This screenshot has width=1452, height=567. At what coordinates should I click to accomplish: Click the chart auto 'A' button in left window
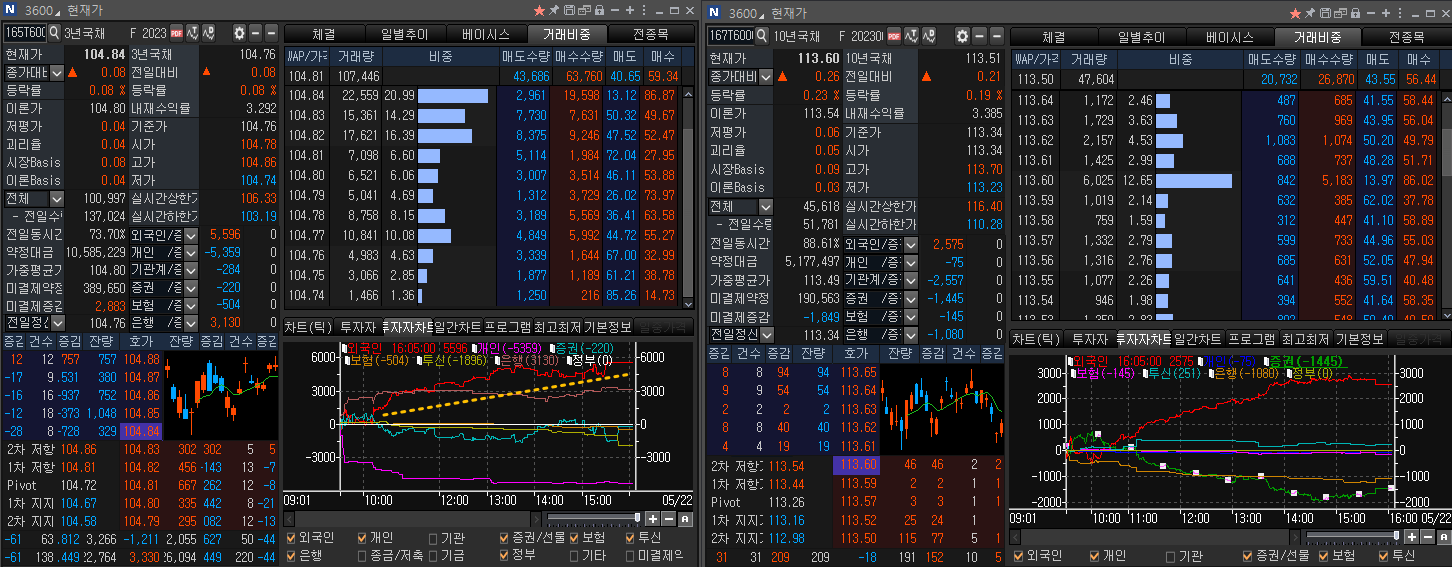coord(685,518)
